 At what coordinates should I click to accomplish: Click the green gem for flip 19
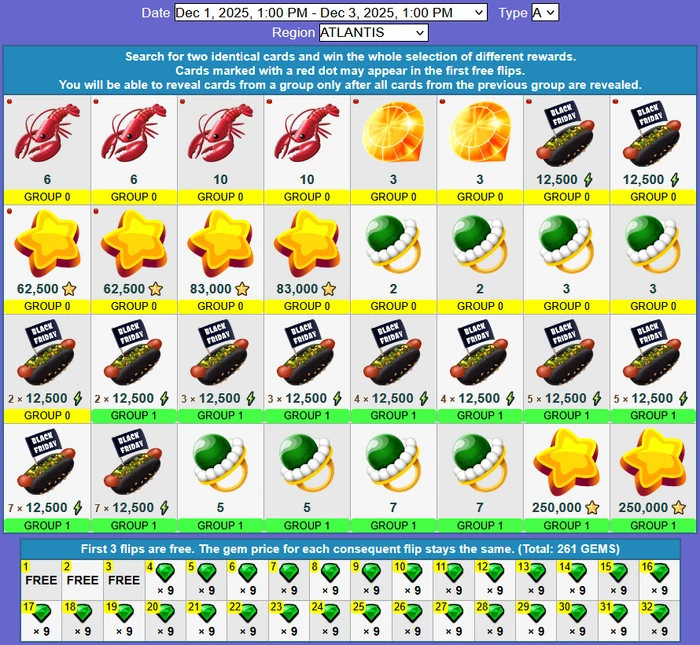click(x=124, y=613)
